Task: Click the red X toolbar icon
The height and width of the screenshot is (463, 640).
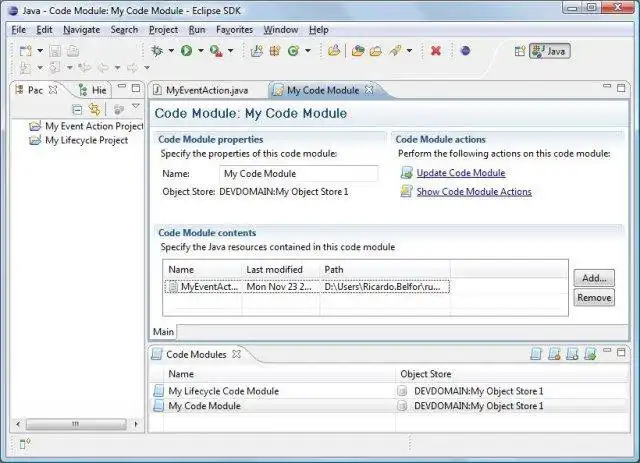Action: click(436, 51)
